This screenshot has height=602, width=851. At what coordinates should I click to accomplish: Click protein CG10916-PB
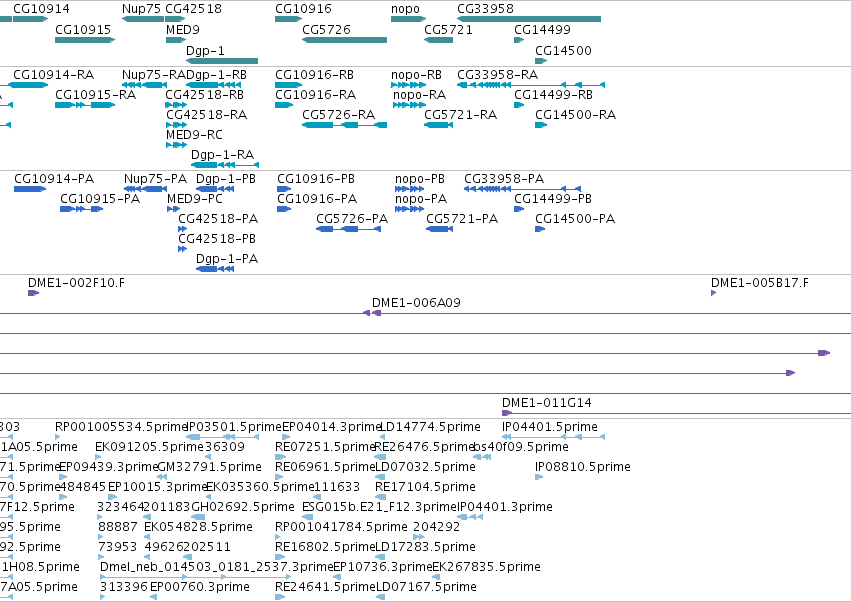click(316, 179)
